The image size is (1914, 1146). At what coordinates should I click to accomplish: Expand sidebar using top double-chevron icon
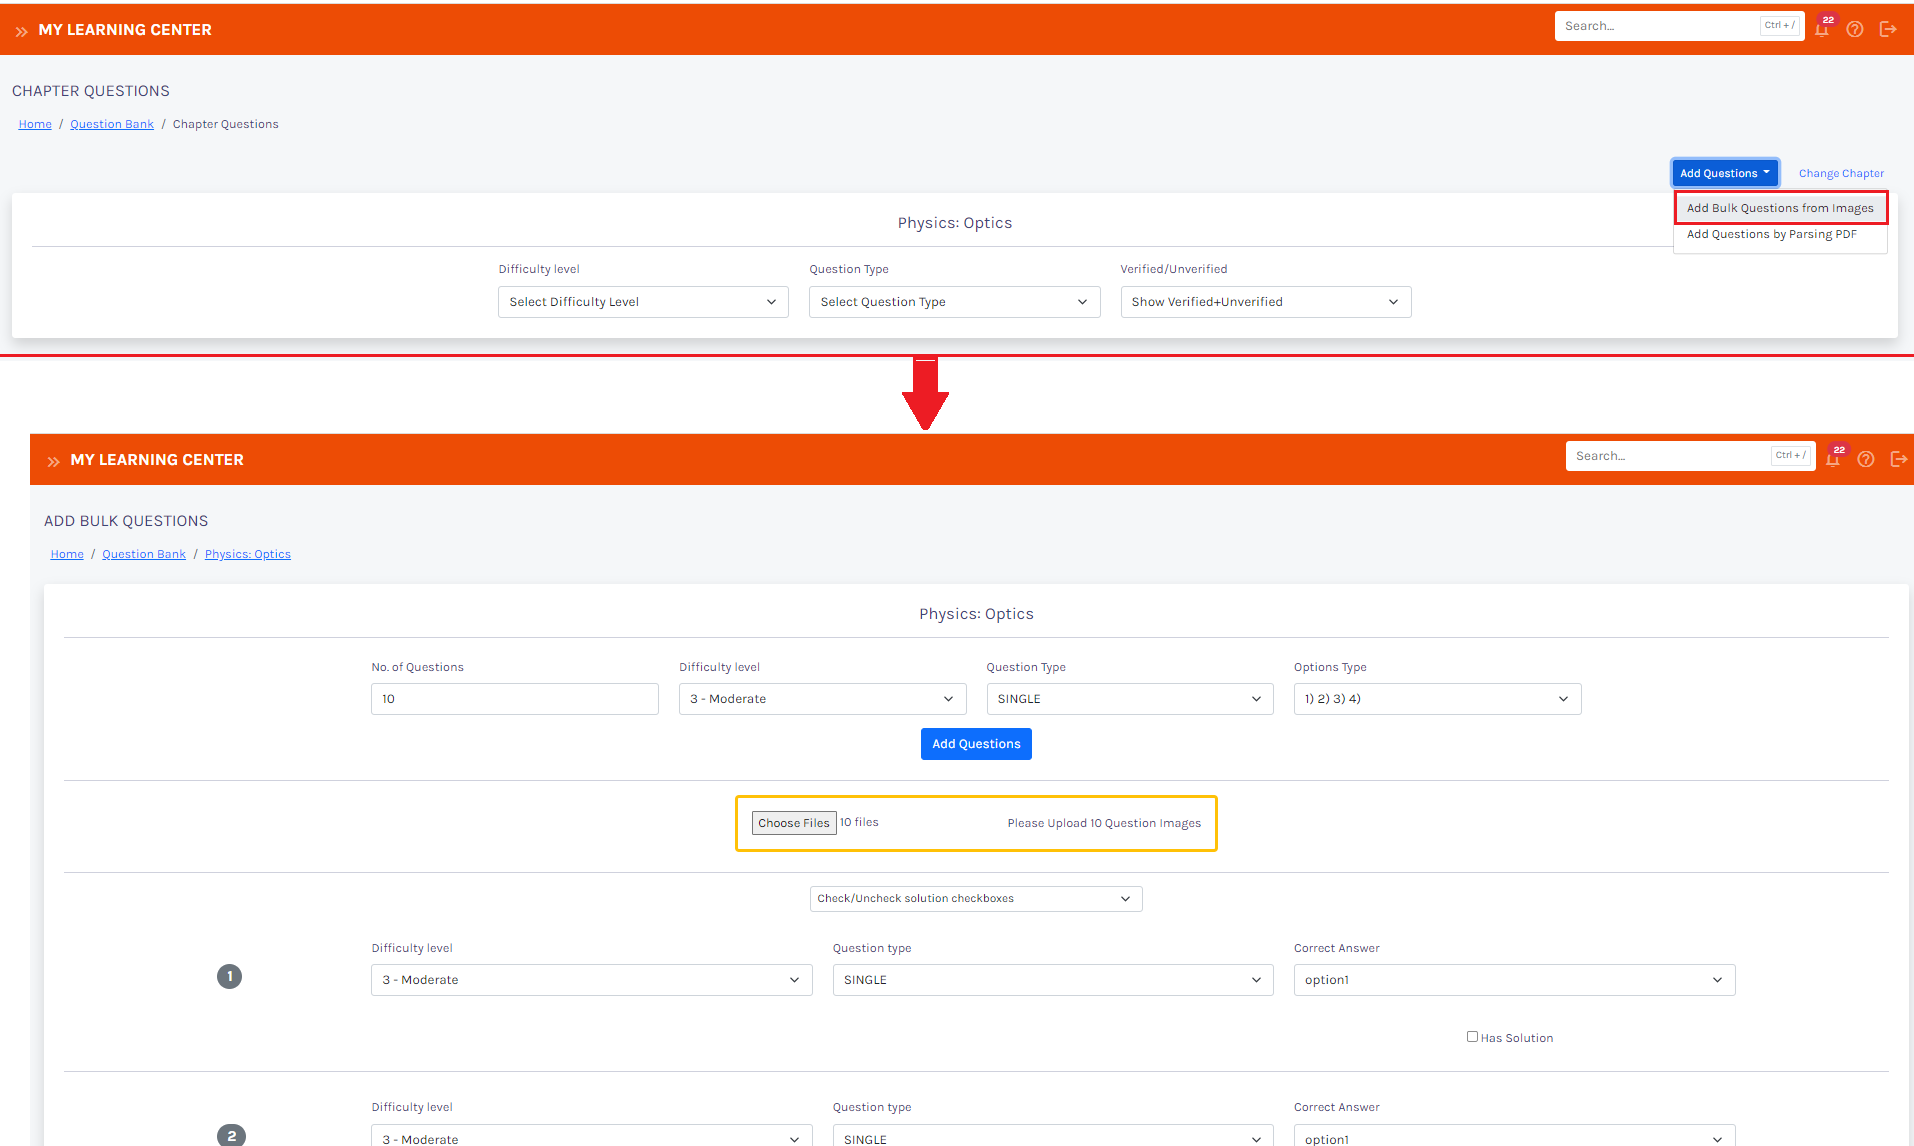pos(21,31)
